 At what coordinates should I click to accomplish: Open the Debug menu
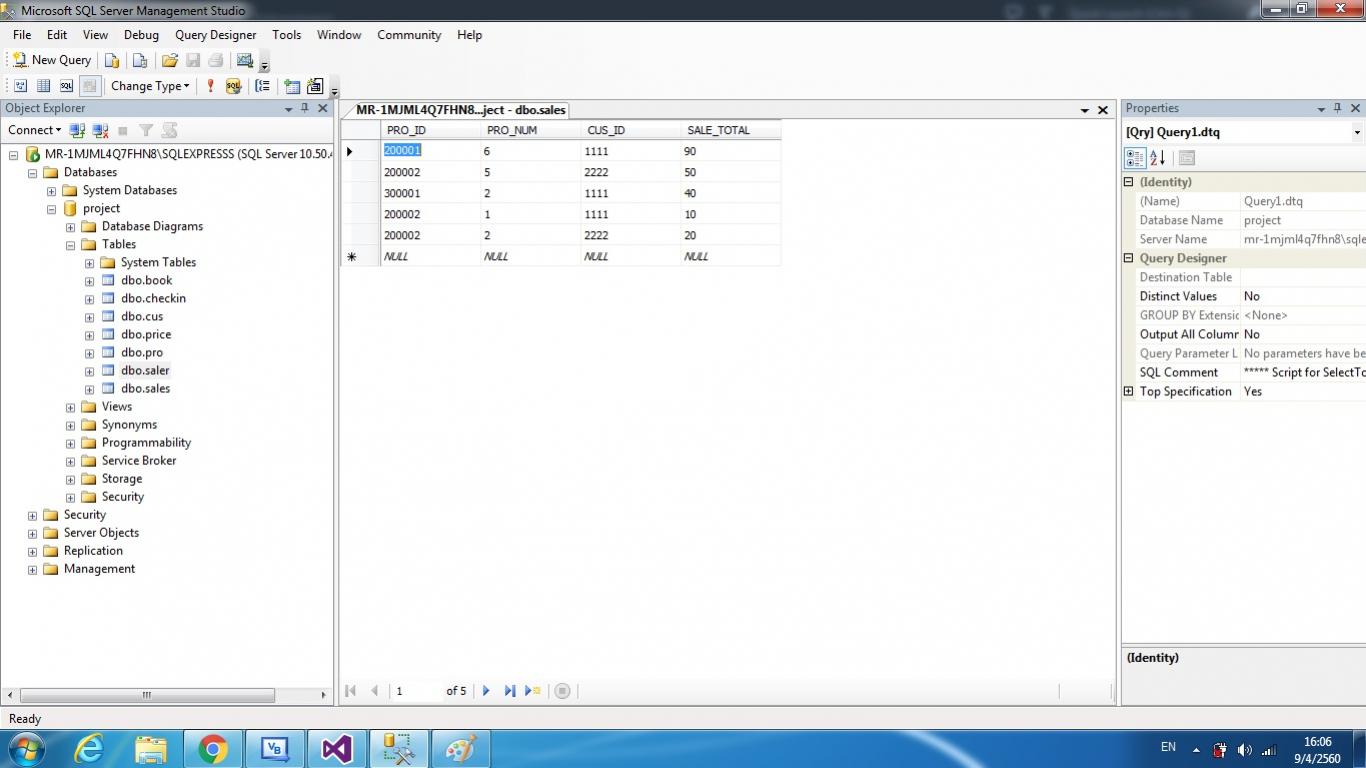(141, 35)
